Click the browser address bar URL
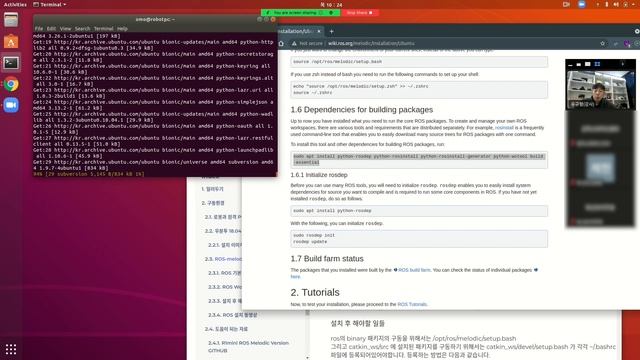Screen dimensions: 640x360 coord(371,43)
